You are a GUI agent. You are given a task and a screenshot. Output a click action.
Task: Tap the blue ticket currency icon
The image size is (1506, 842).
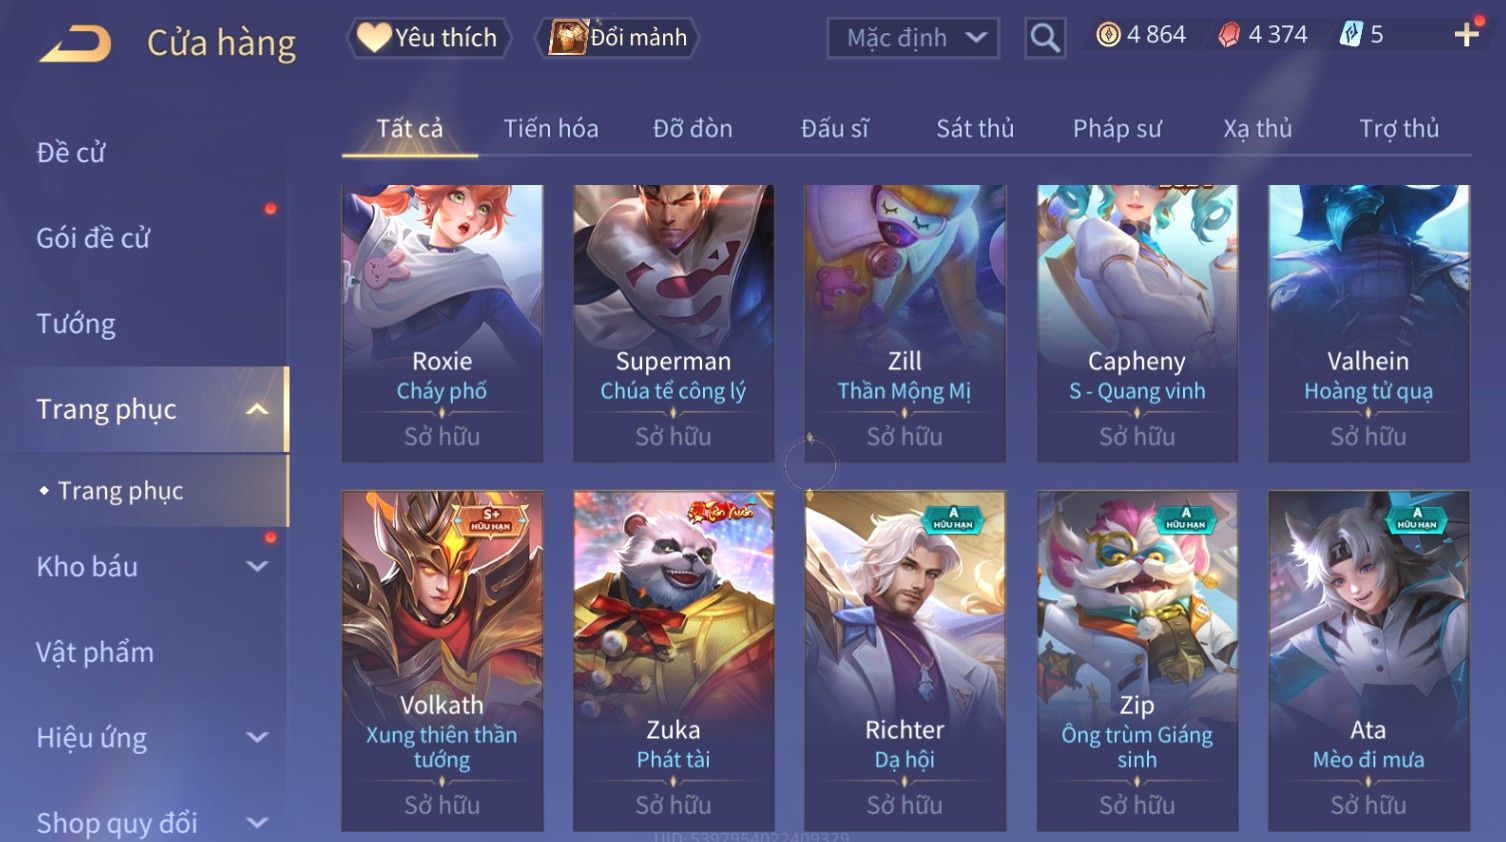coord(1351,35)
